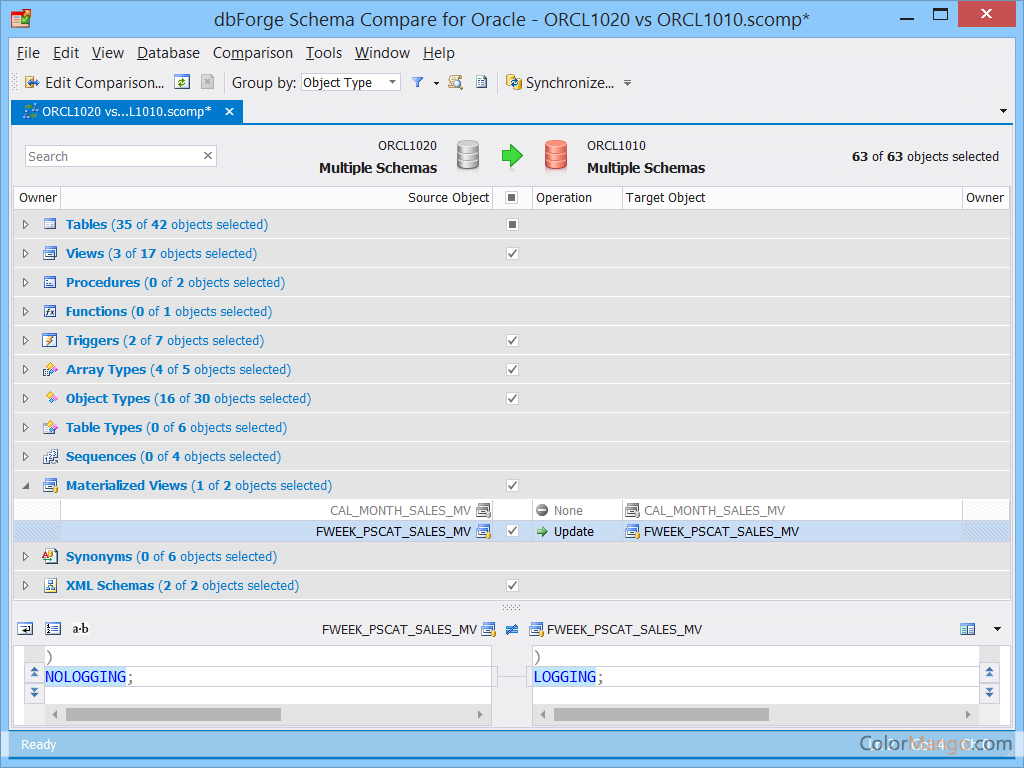Image resolution: width=1024 pixels, height=768 pixels.
Task: Click the Tables group icon
Action: [x=50, y=225]
